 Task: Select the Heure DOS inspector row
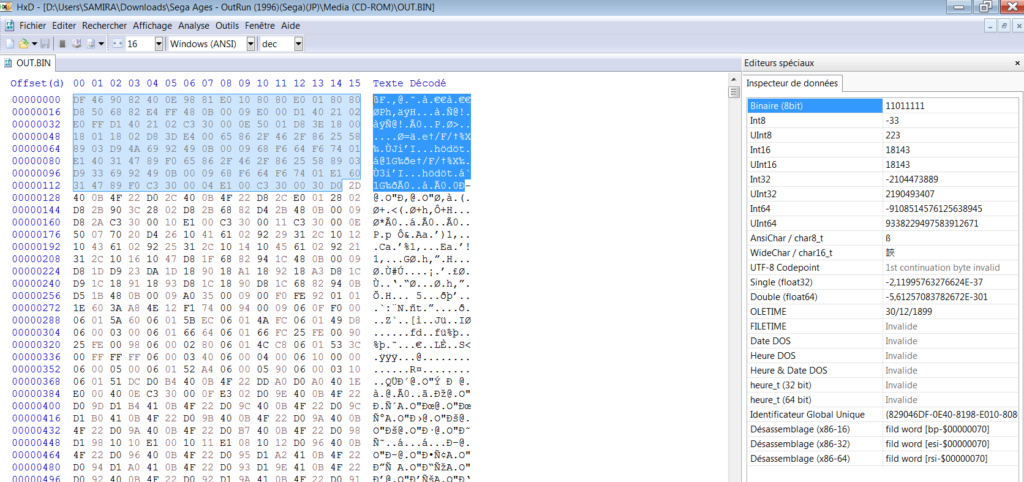[884, 356]
